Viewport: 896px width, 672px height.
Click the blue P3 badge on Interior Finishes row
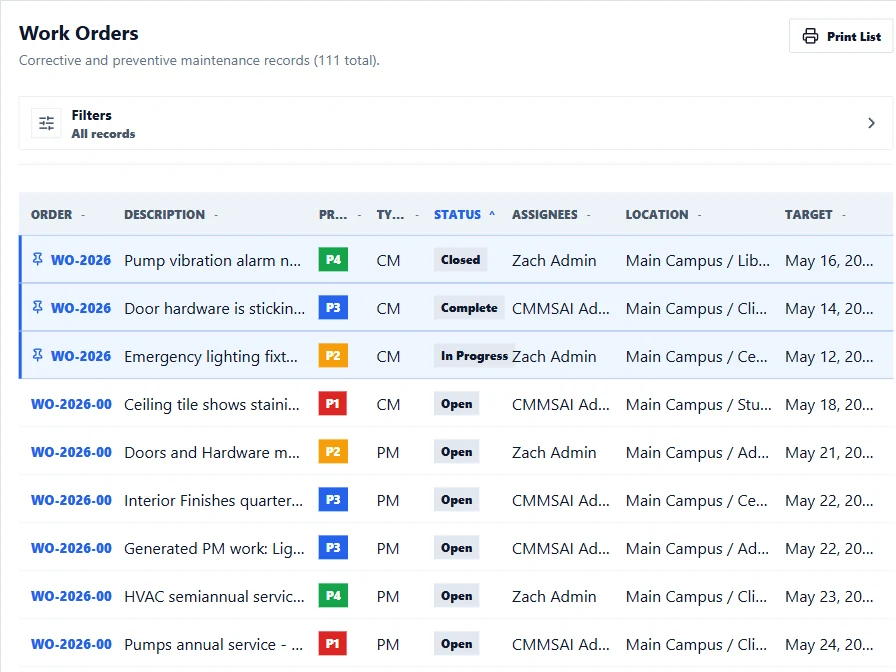333,499
